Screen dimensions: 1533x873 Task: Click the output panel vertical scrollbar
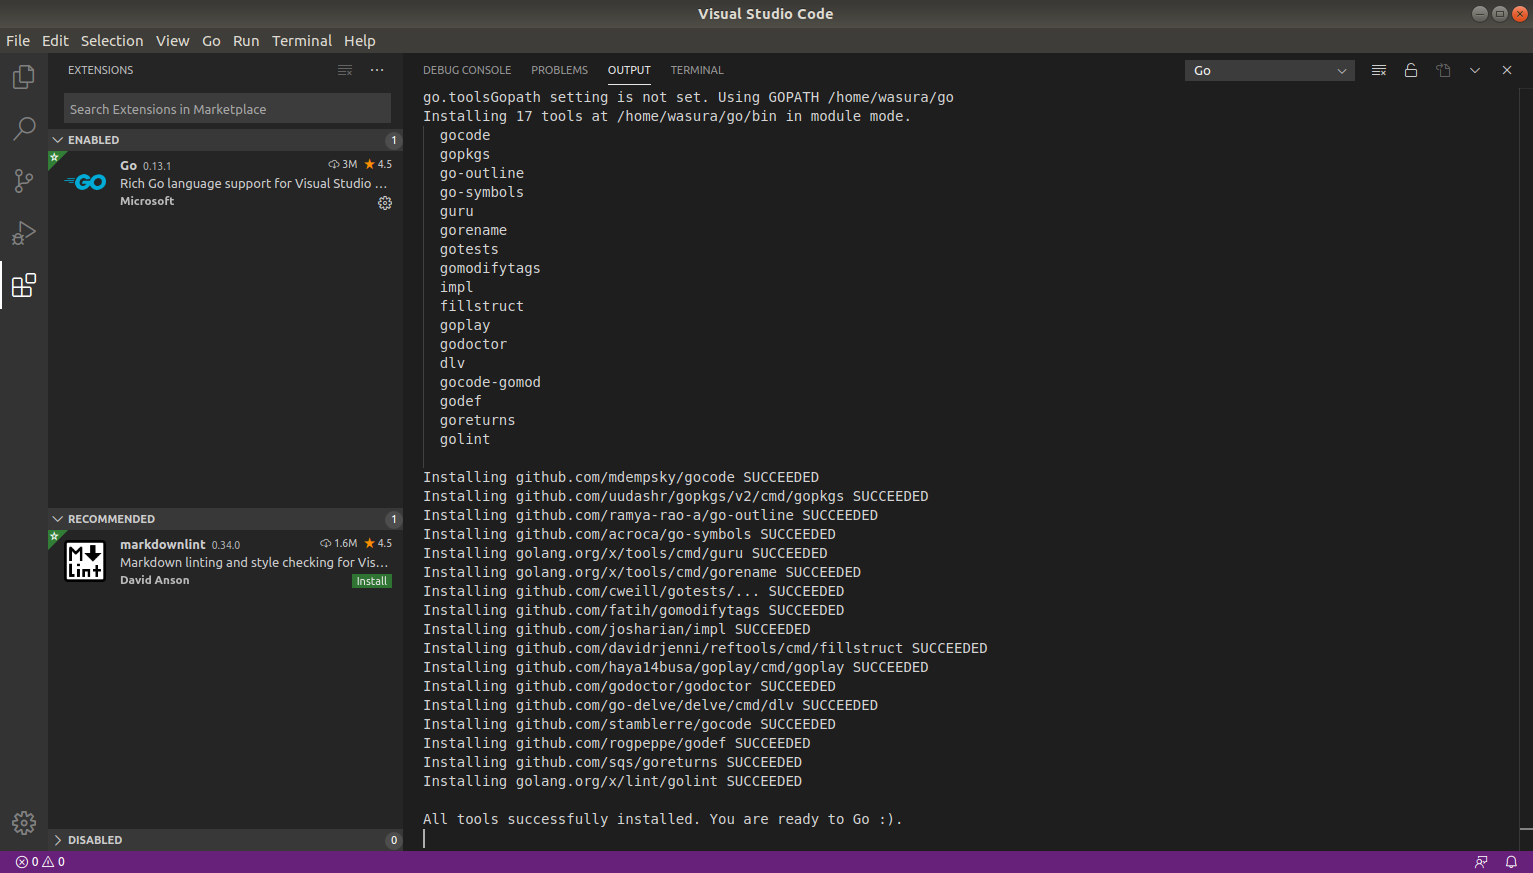coord(1526,470)
